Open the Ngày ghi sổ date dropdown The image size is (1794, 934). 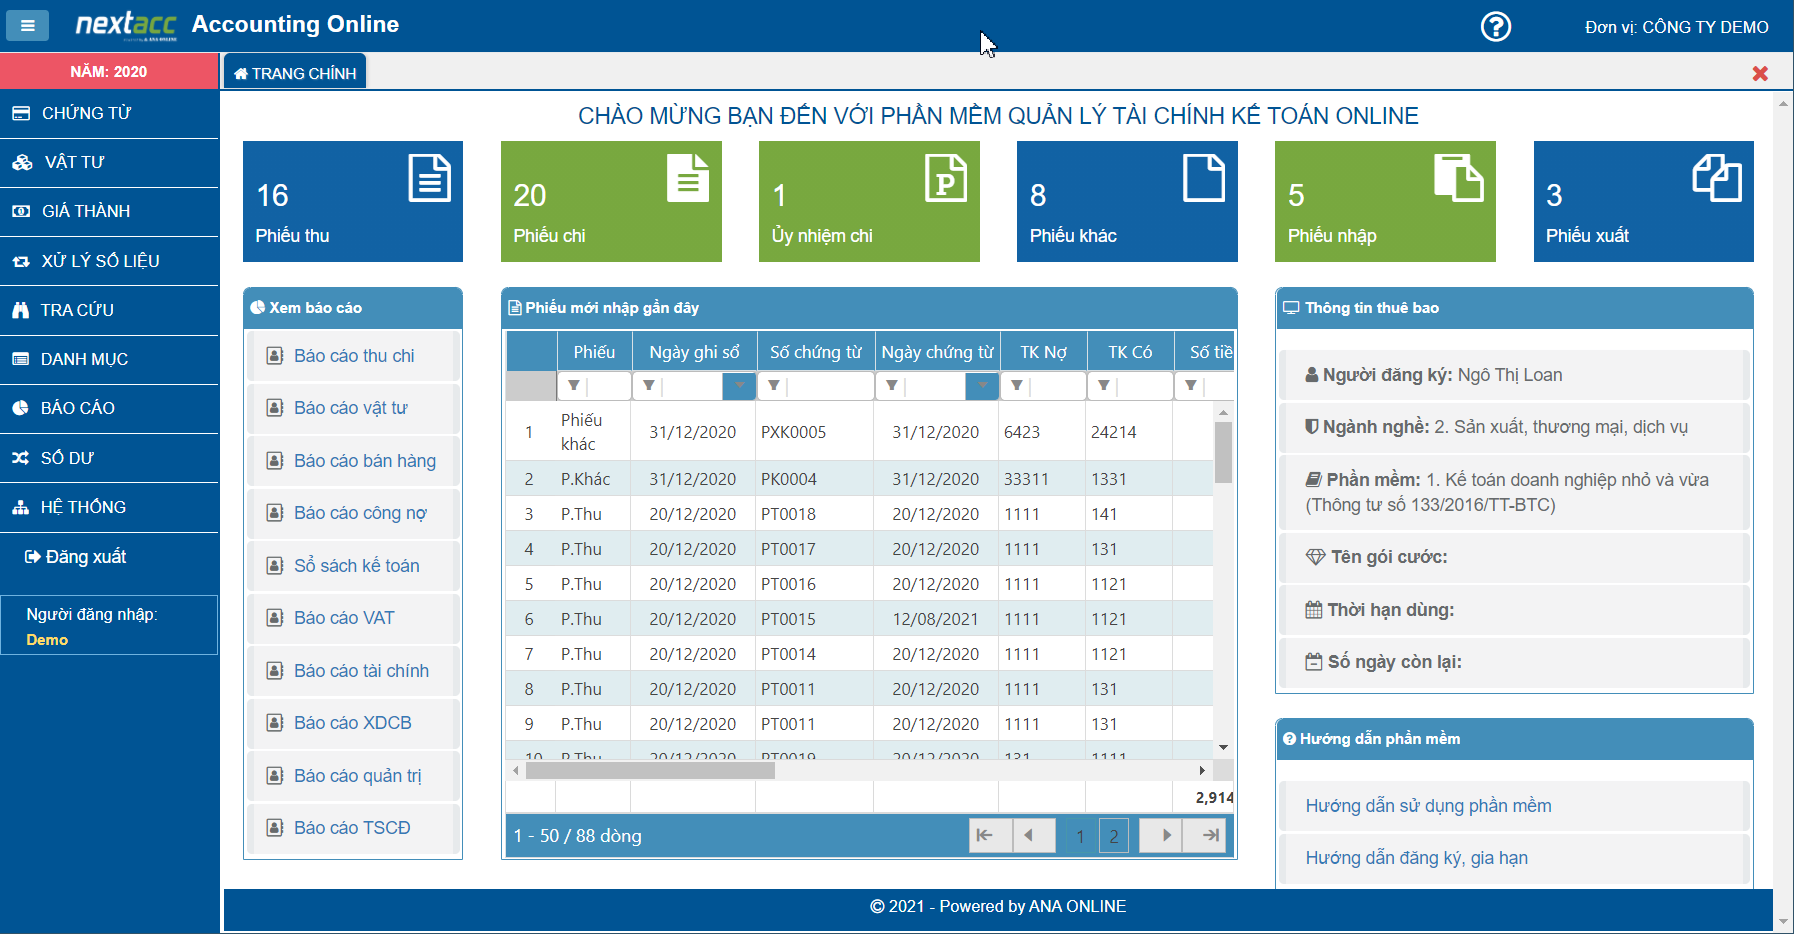pos(739,385)
